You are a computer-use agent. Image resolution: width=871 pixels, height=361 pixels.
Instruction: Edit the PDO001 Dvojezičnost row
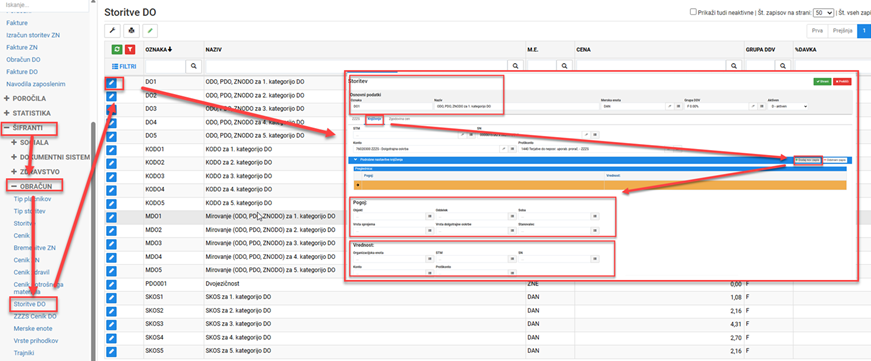click(x=112, y=284)
